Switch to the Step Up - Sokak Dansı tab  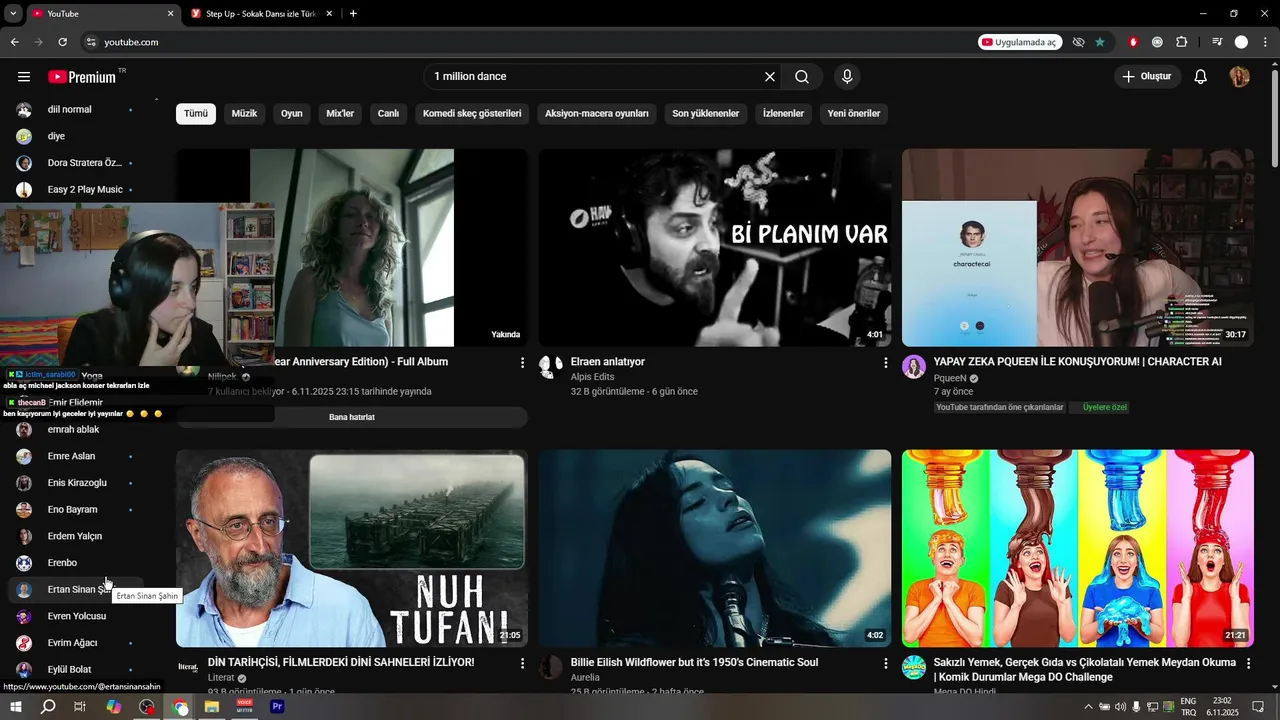(x=260, y=14)
